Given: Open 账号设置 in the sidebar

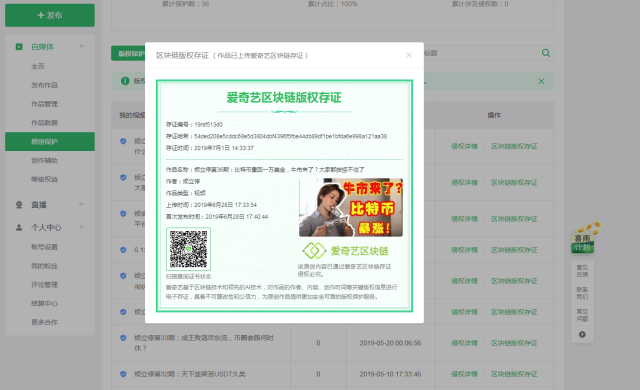Looking at the screenshot, I should coord(44,247).
